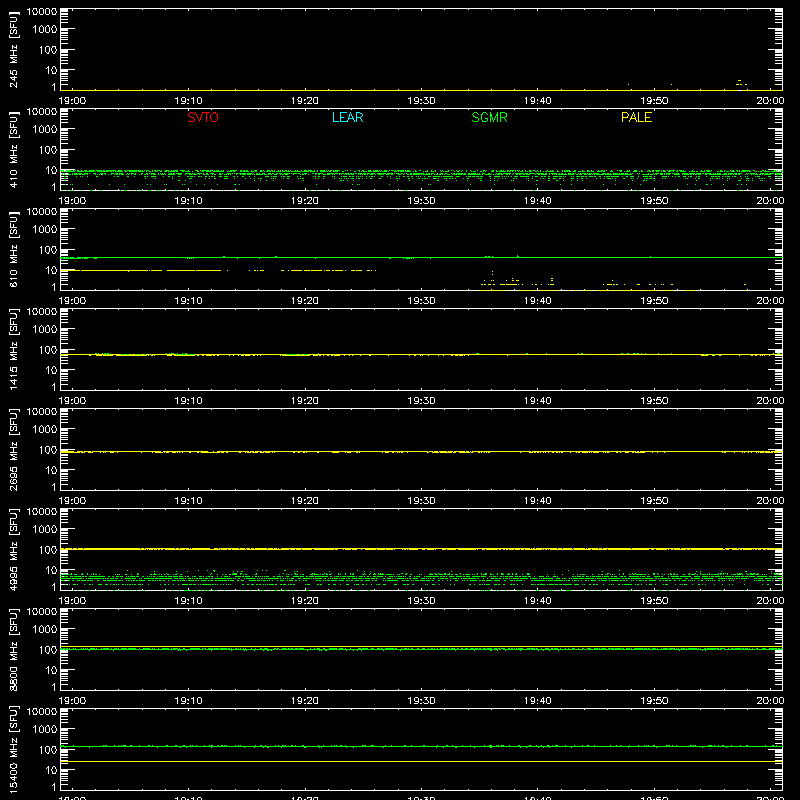Click yellow PALE trace in 15400 MHz panel
Screen dimensions: 800x800
click(x=421, y=762)
